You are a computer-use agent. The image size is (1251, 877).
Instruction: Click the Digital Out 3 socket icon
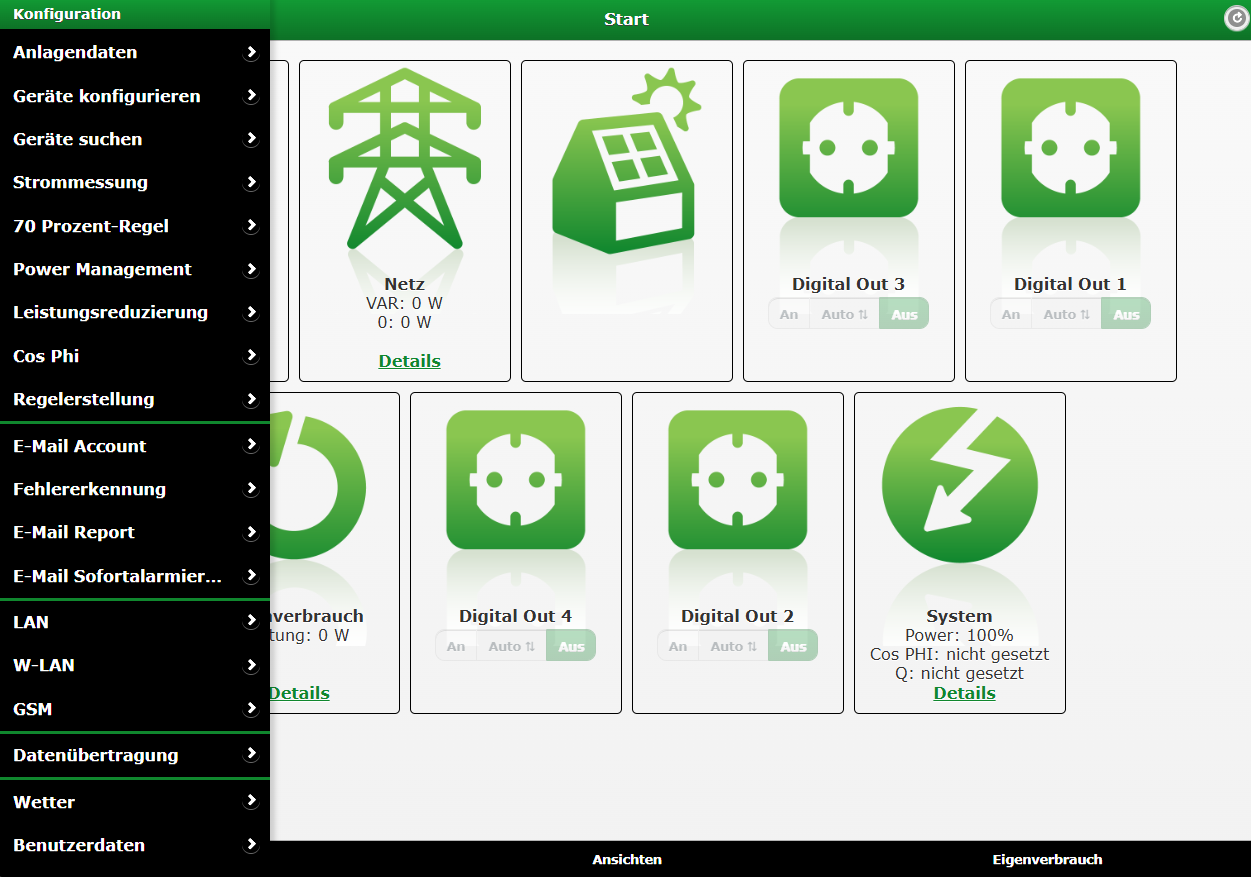(x=848, y=148)
